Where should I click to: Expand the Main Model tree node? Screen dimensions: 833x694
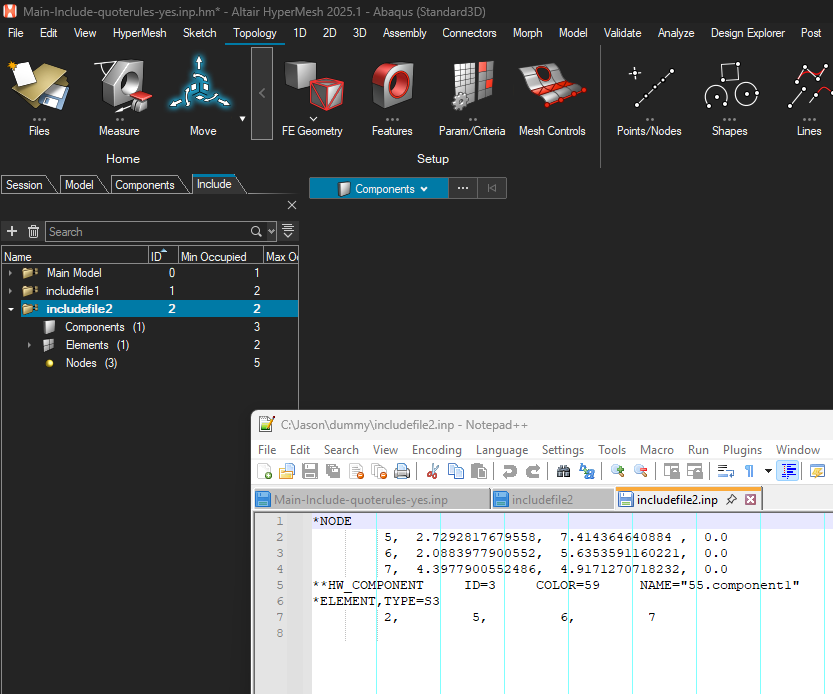pos(11,273)
